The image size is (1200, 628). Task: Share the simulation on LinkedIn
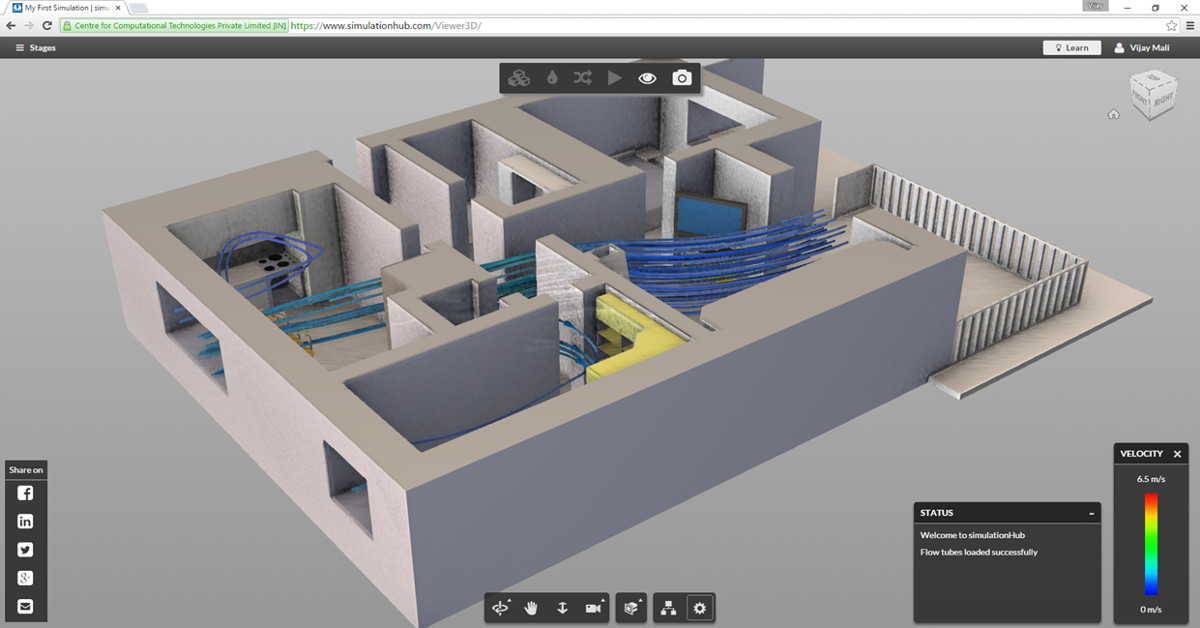coord(24,521)
